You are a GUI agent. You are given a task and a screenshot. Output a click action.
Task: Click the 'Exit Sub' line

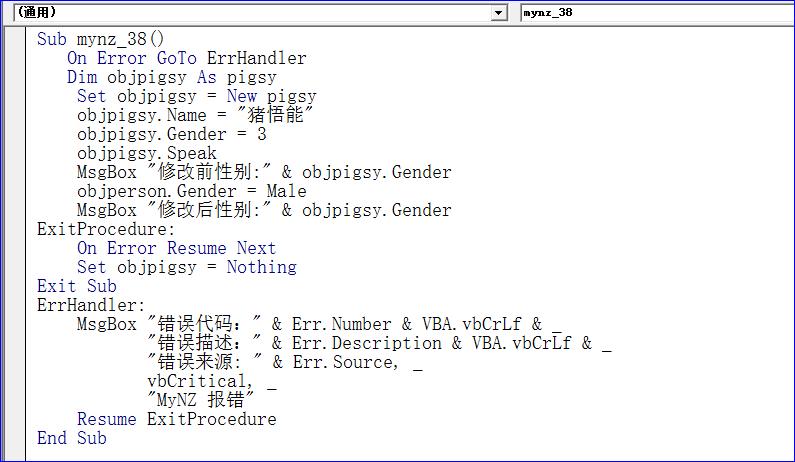[x=77, y=287]
